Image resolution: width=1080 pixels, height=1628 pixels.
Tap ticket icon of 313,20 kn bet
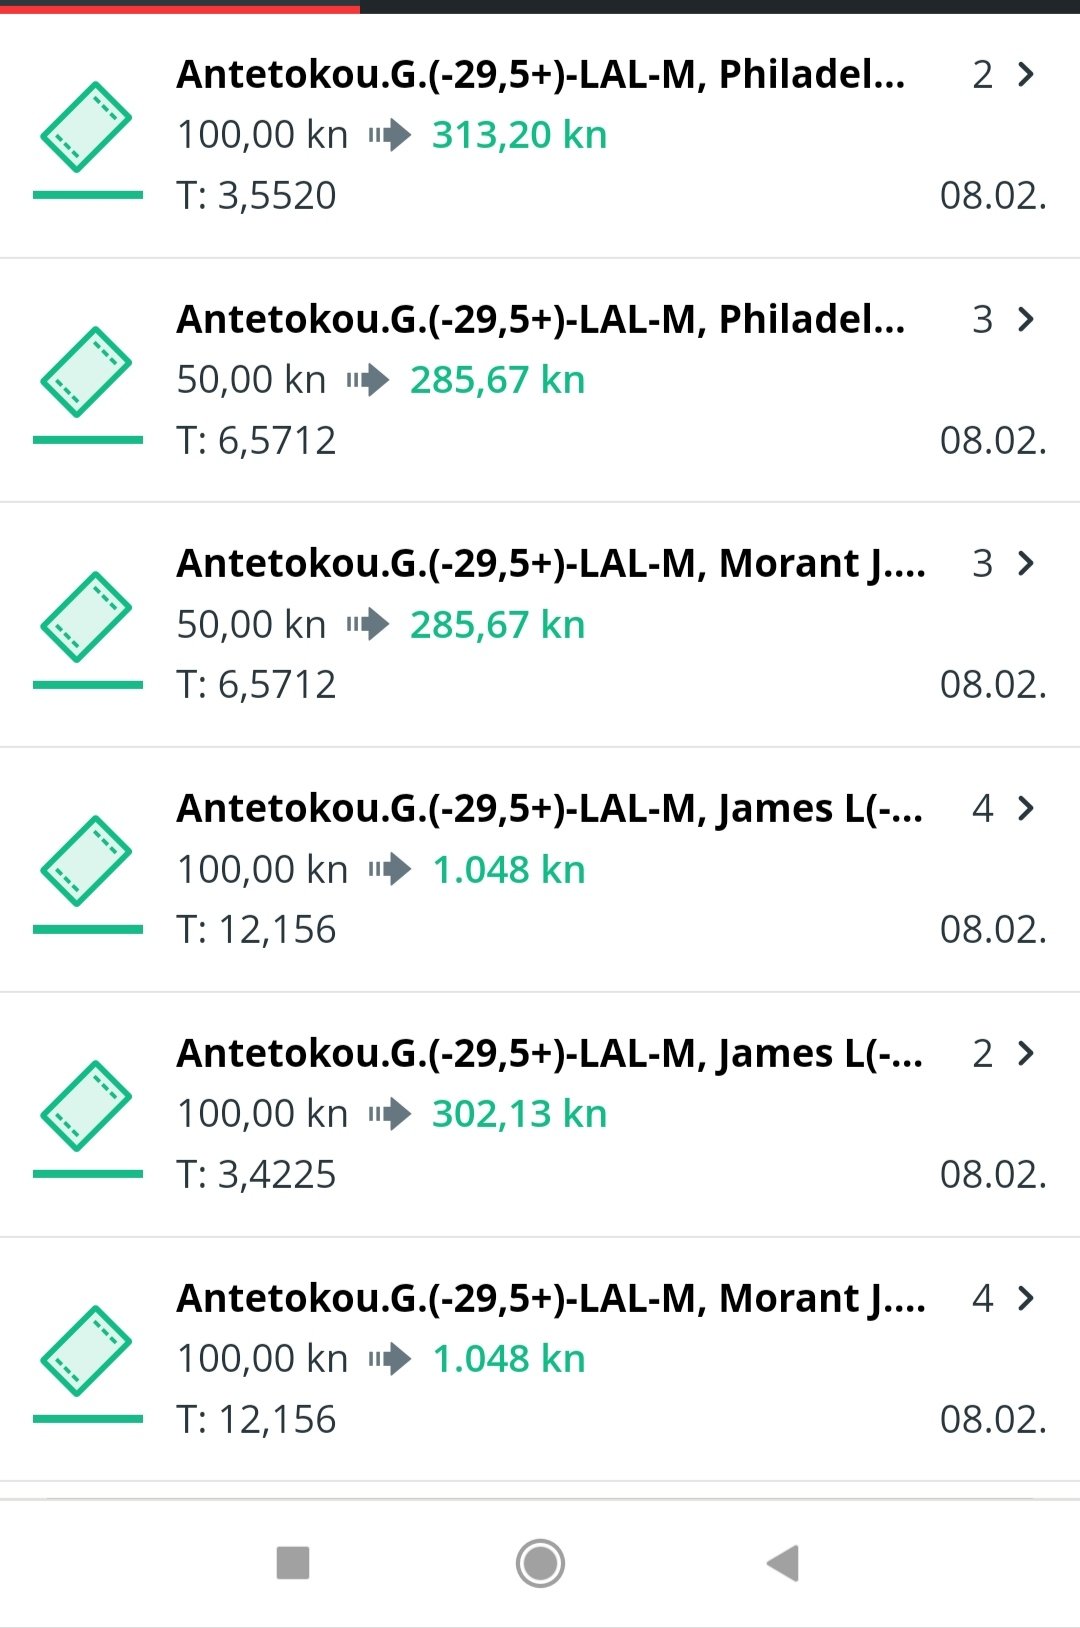pyautogui.click(x=87, y=129)
